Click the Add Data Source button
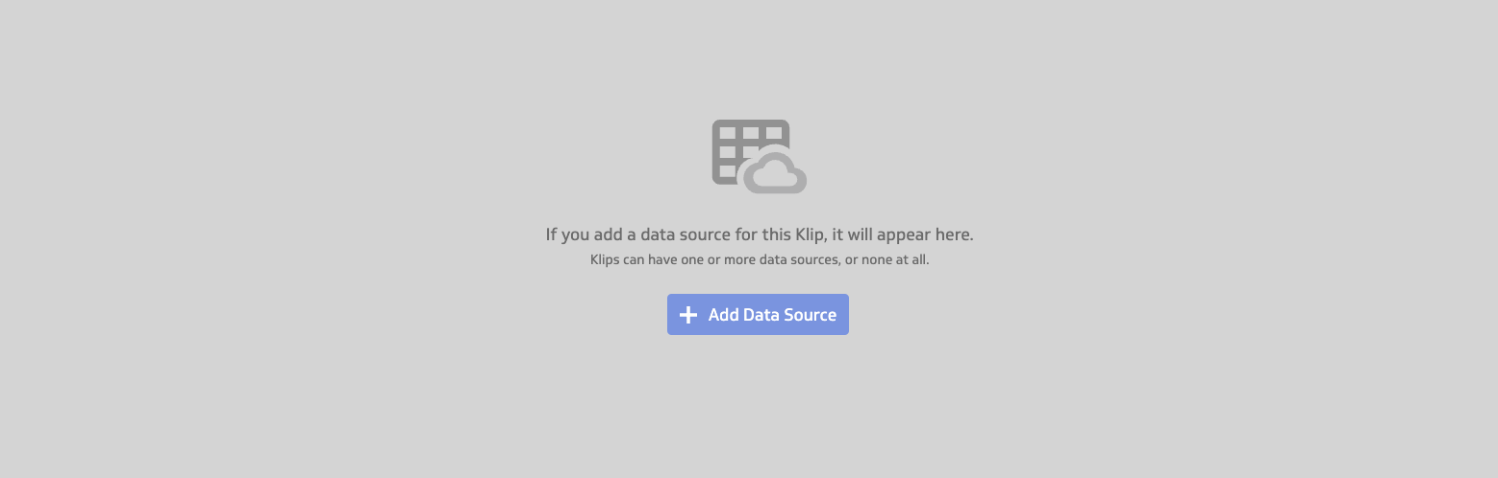Screen dimensions: 1498x478 tap(758, 314)
